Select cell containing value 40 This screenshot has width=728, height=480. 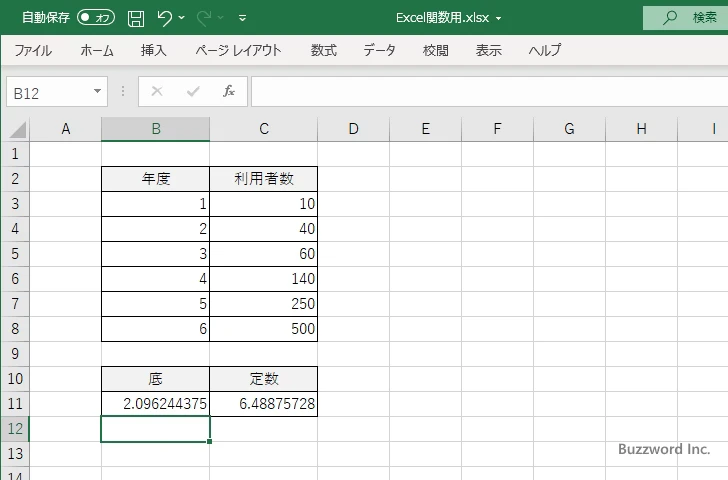pyautogui.click(x=264, y=229)
